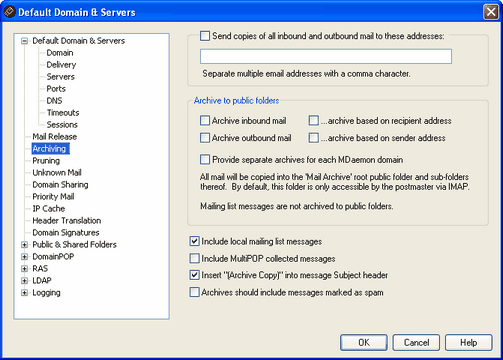Expand the DomainPOP tree node
This screenshot has width=503, height=360.
coord(24,257)
